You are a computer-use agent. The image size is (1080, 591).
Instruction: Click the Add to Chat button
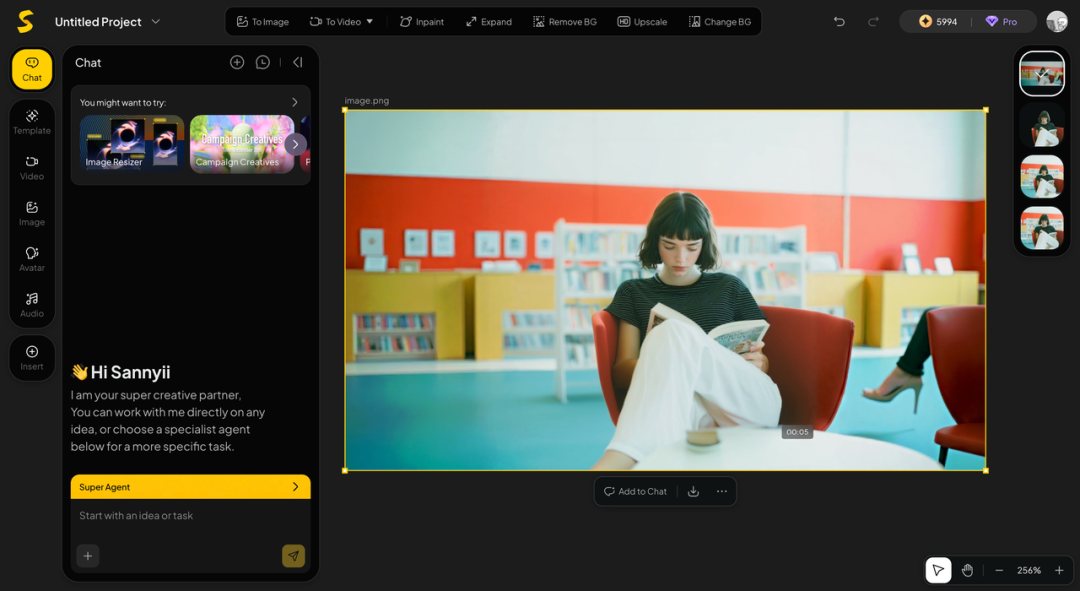635,491
